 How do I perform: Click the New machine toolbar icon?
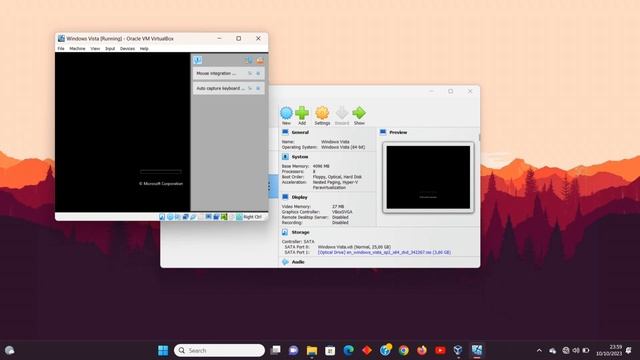click(286, 113)
